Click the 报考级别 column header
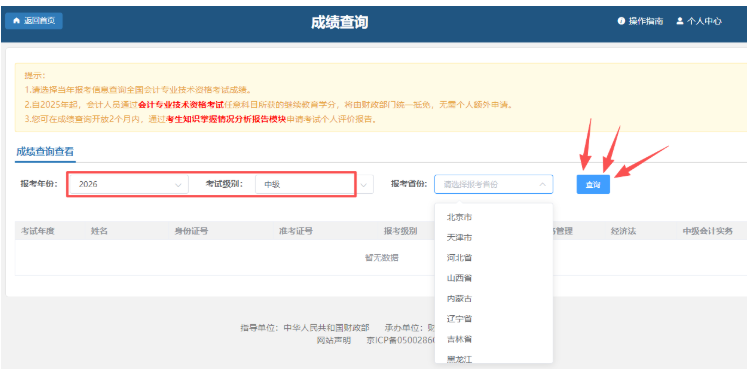Image resolution: width=749 pixels, height=380 pixels. point(400,231)
